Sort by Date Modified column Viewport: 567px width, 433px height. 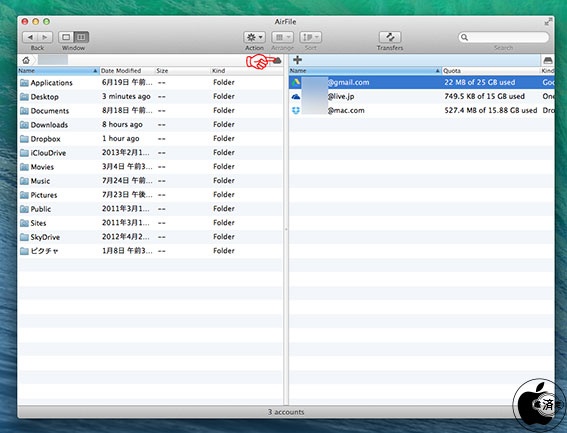(x=127, y=71)
